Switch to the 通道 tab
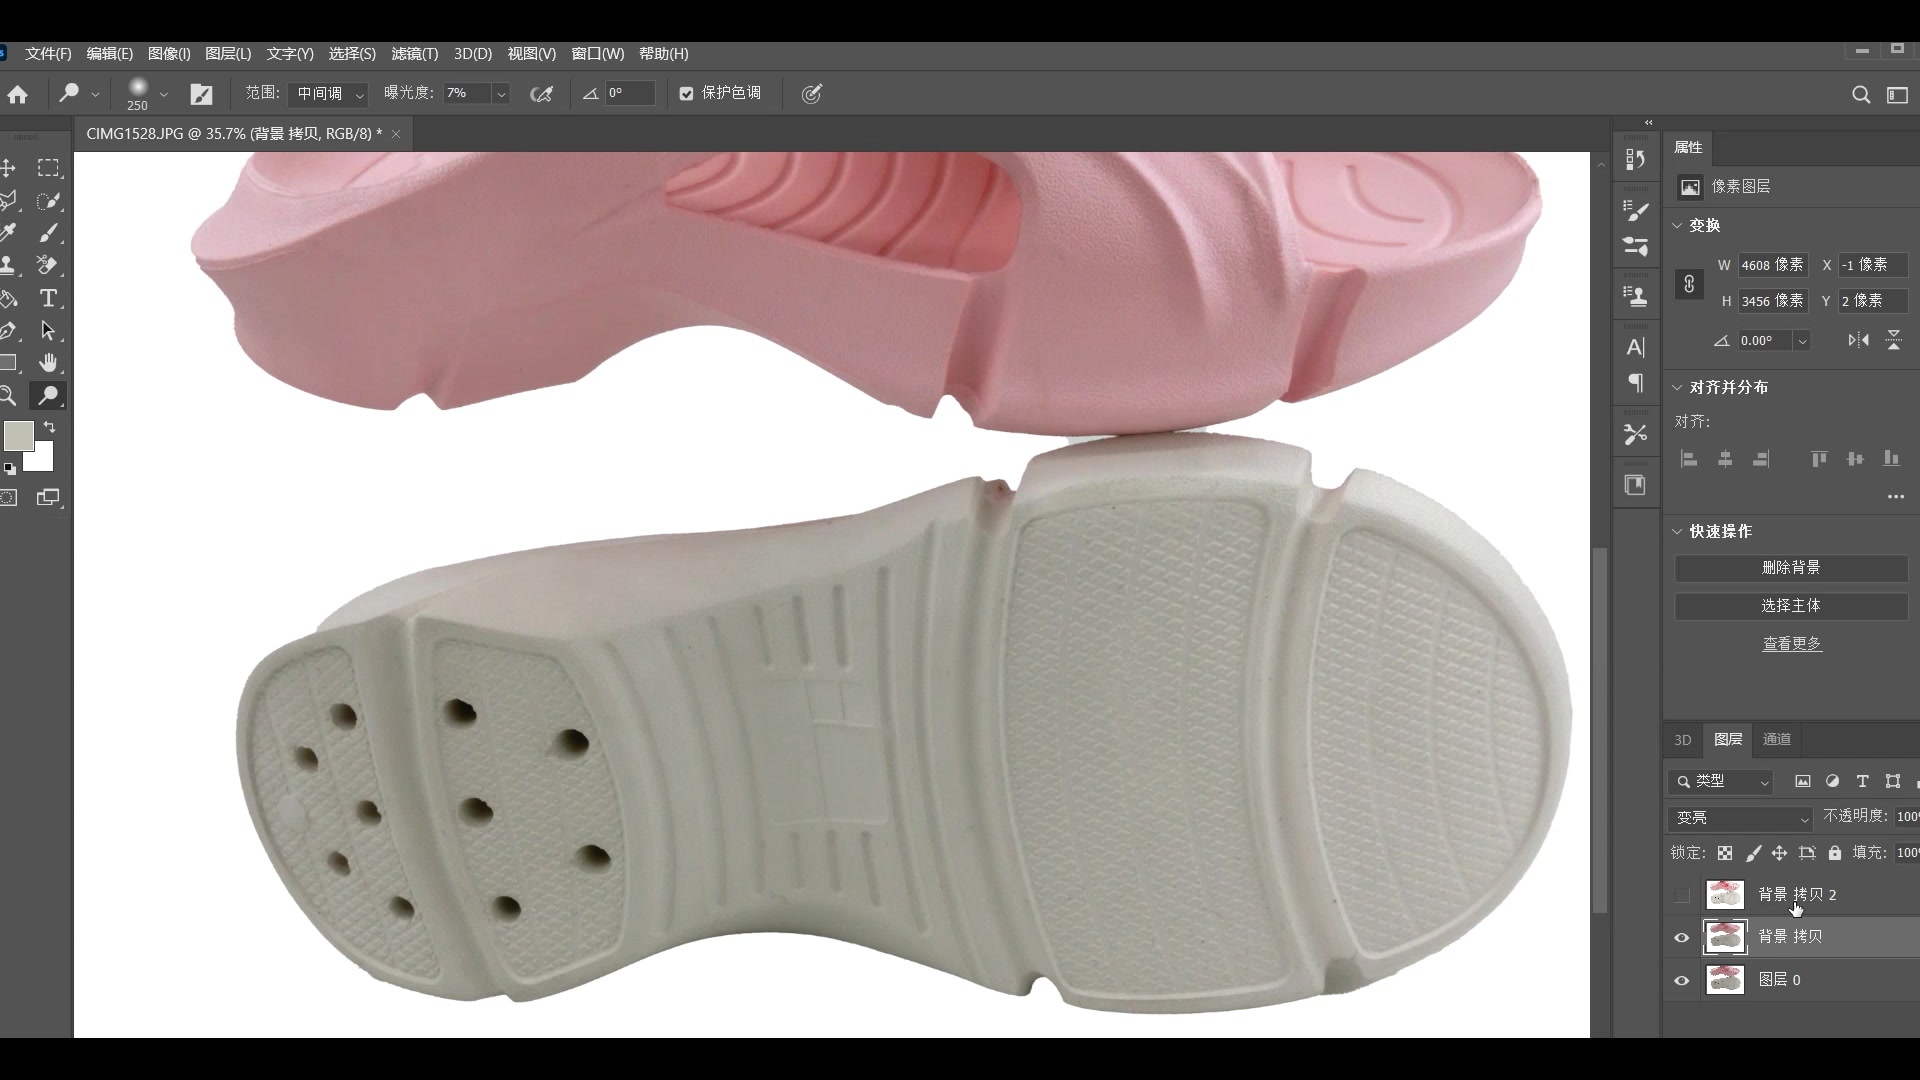 (x=1776, y=739)
